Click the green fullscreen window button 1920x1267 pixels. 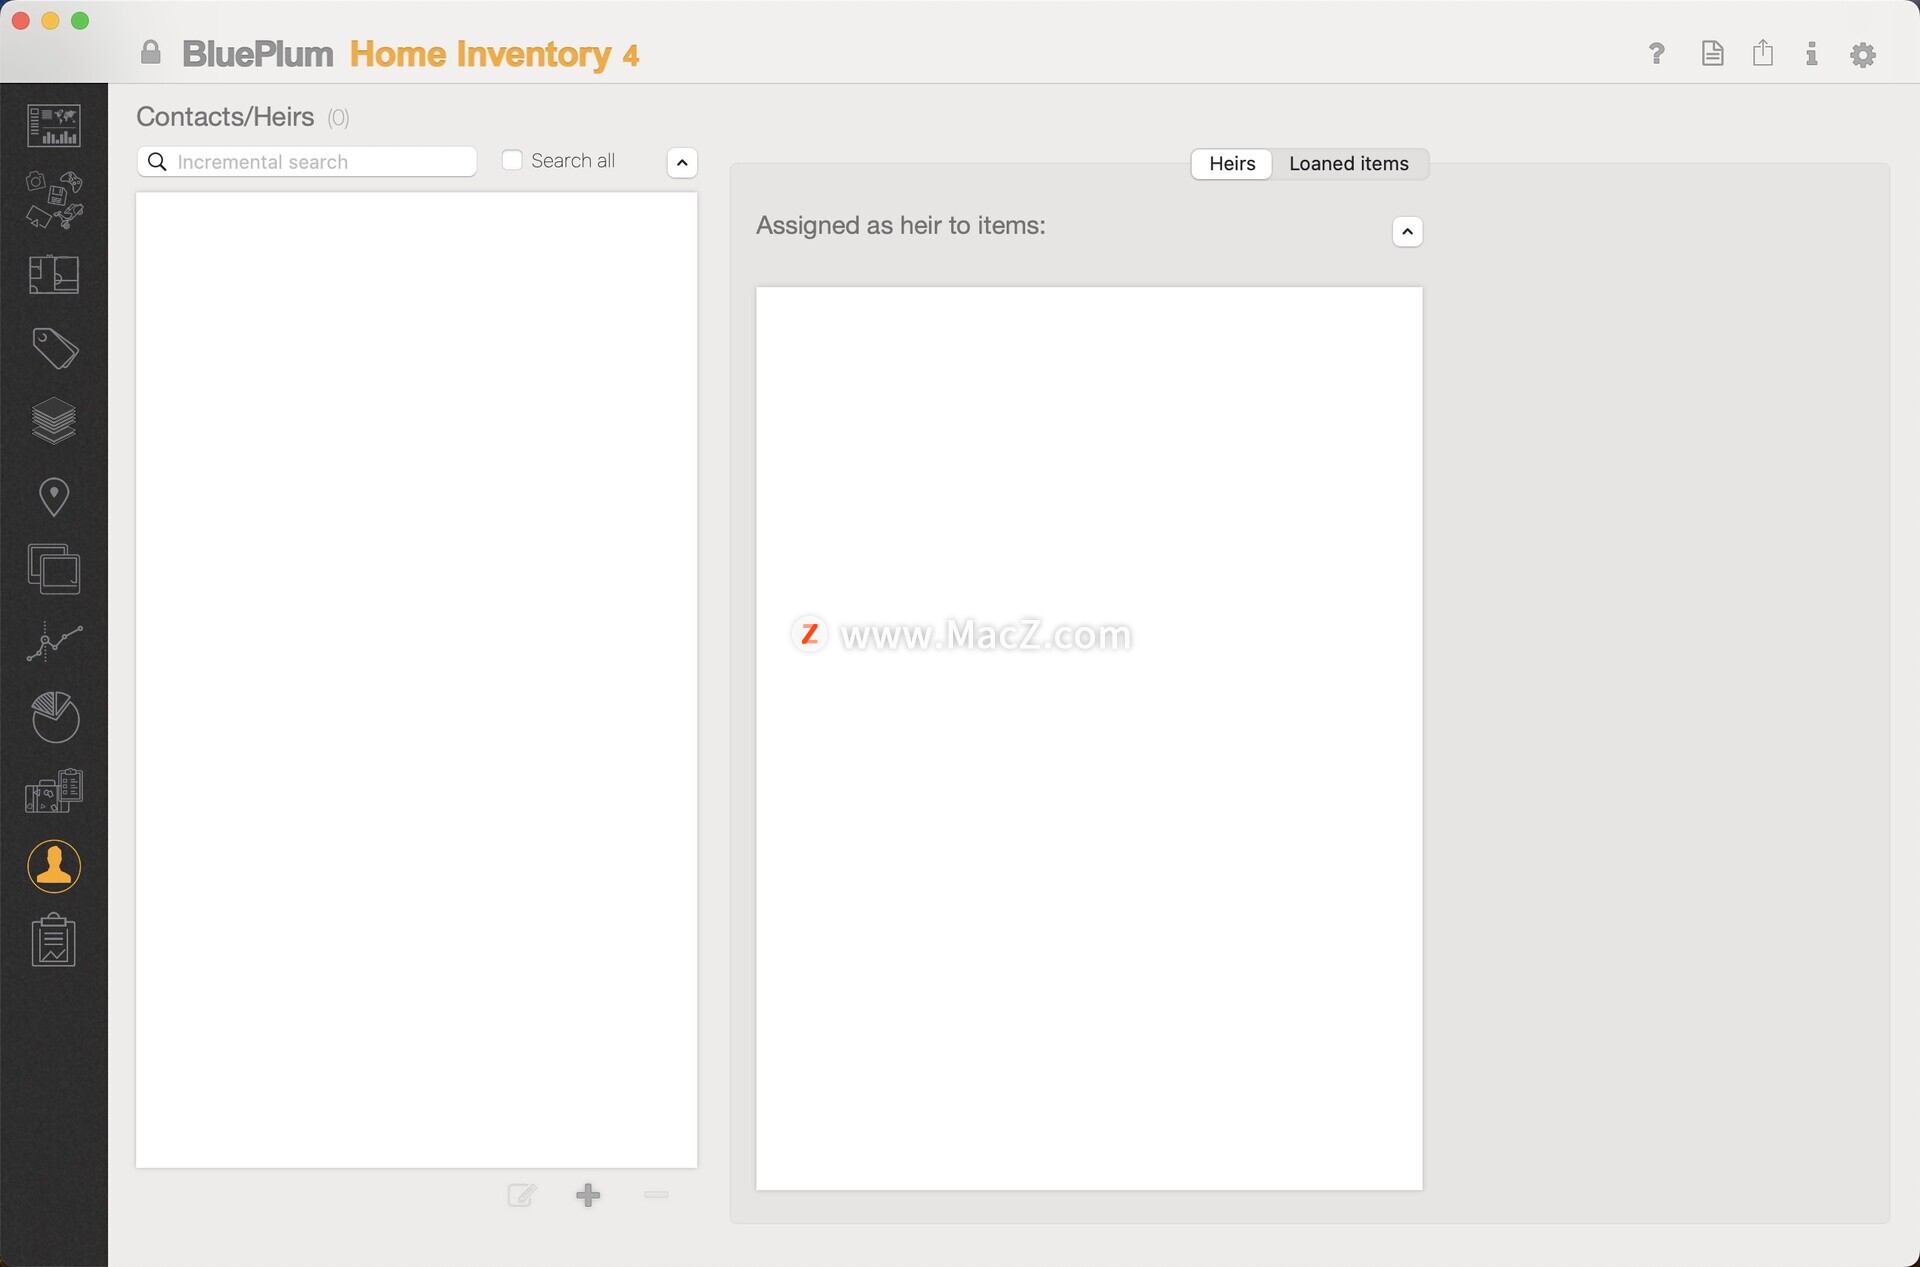80,21
